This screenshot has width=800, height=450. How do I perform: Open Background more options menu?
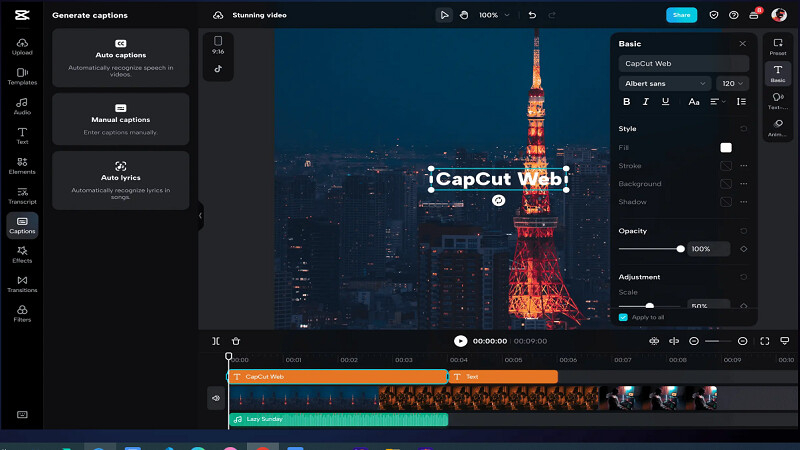coord(743,184)
